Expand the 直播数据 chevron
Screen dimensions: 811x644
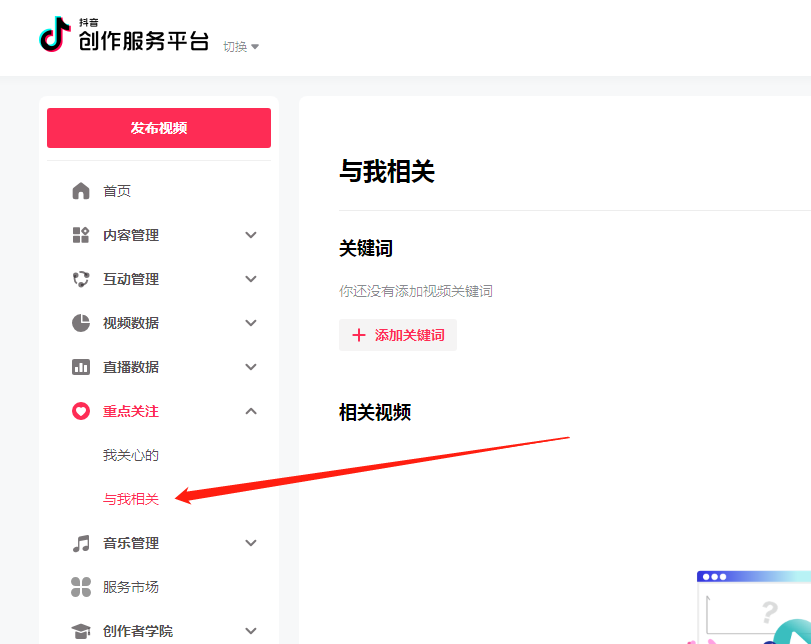[251, 367]
